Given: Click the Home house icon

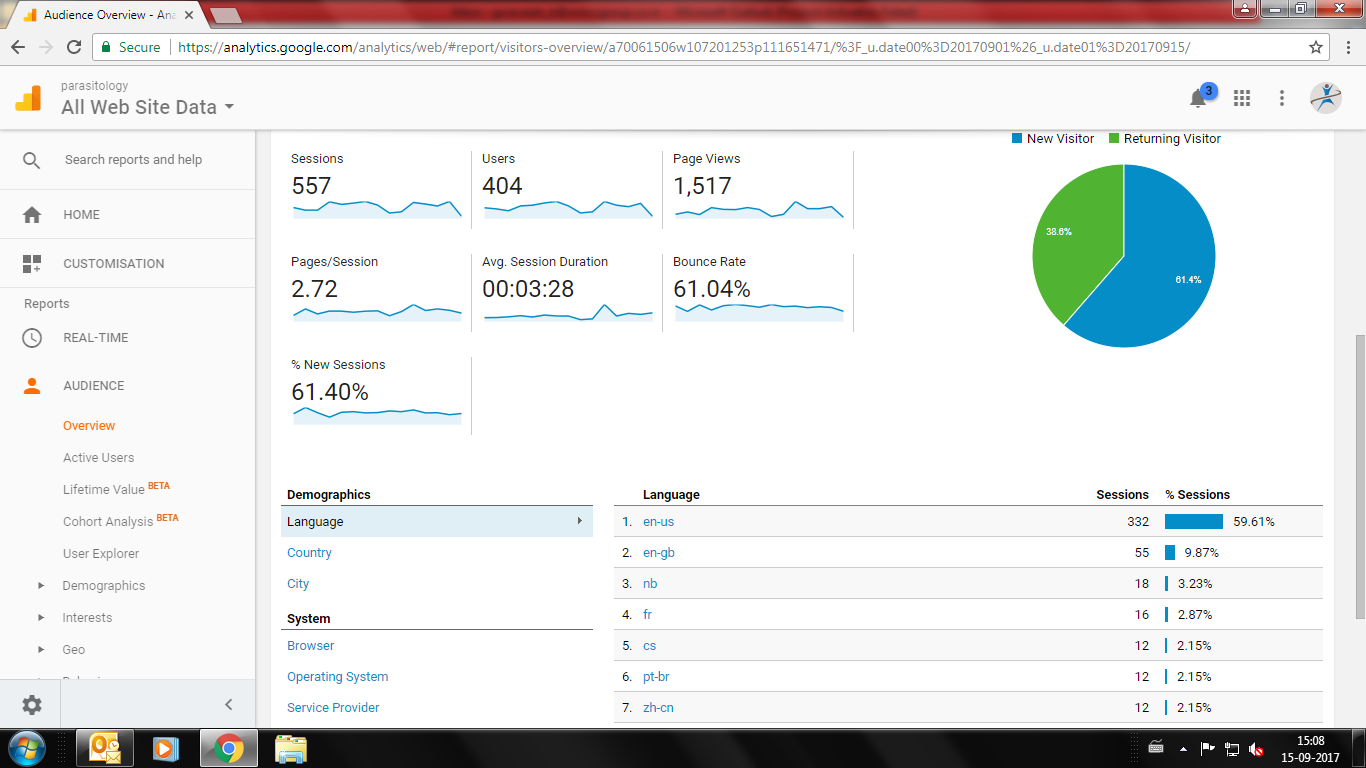Looking at the screenshot, I should (x=32, y=215).
